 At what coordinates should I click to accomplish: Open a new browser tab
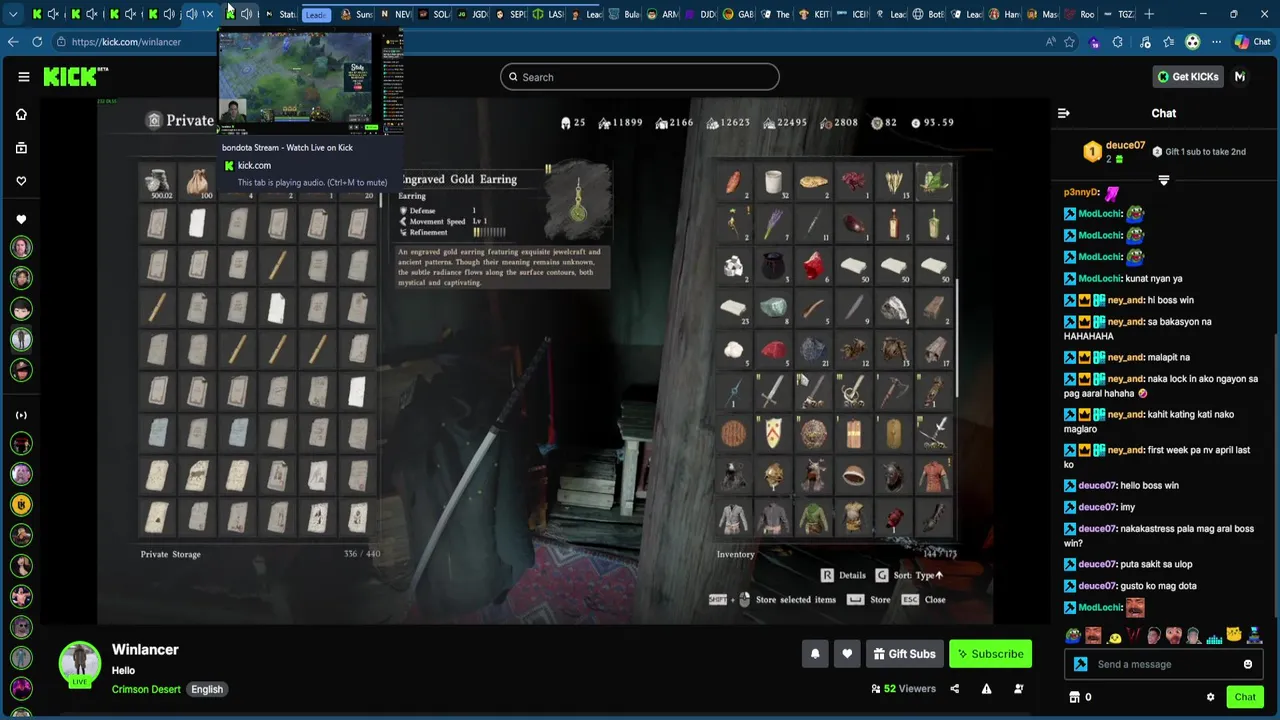[1149, 14]
